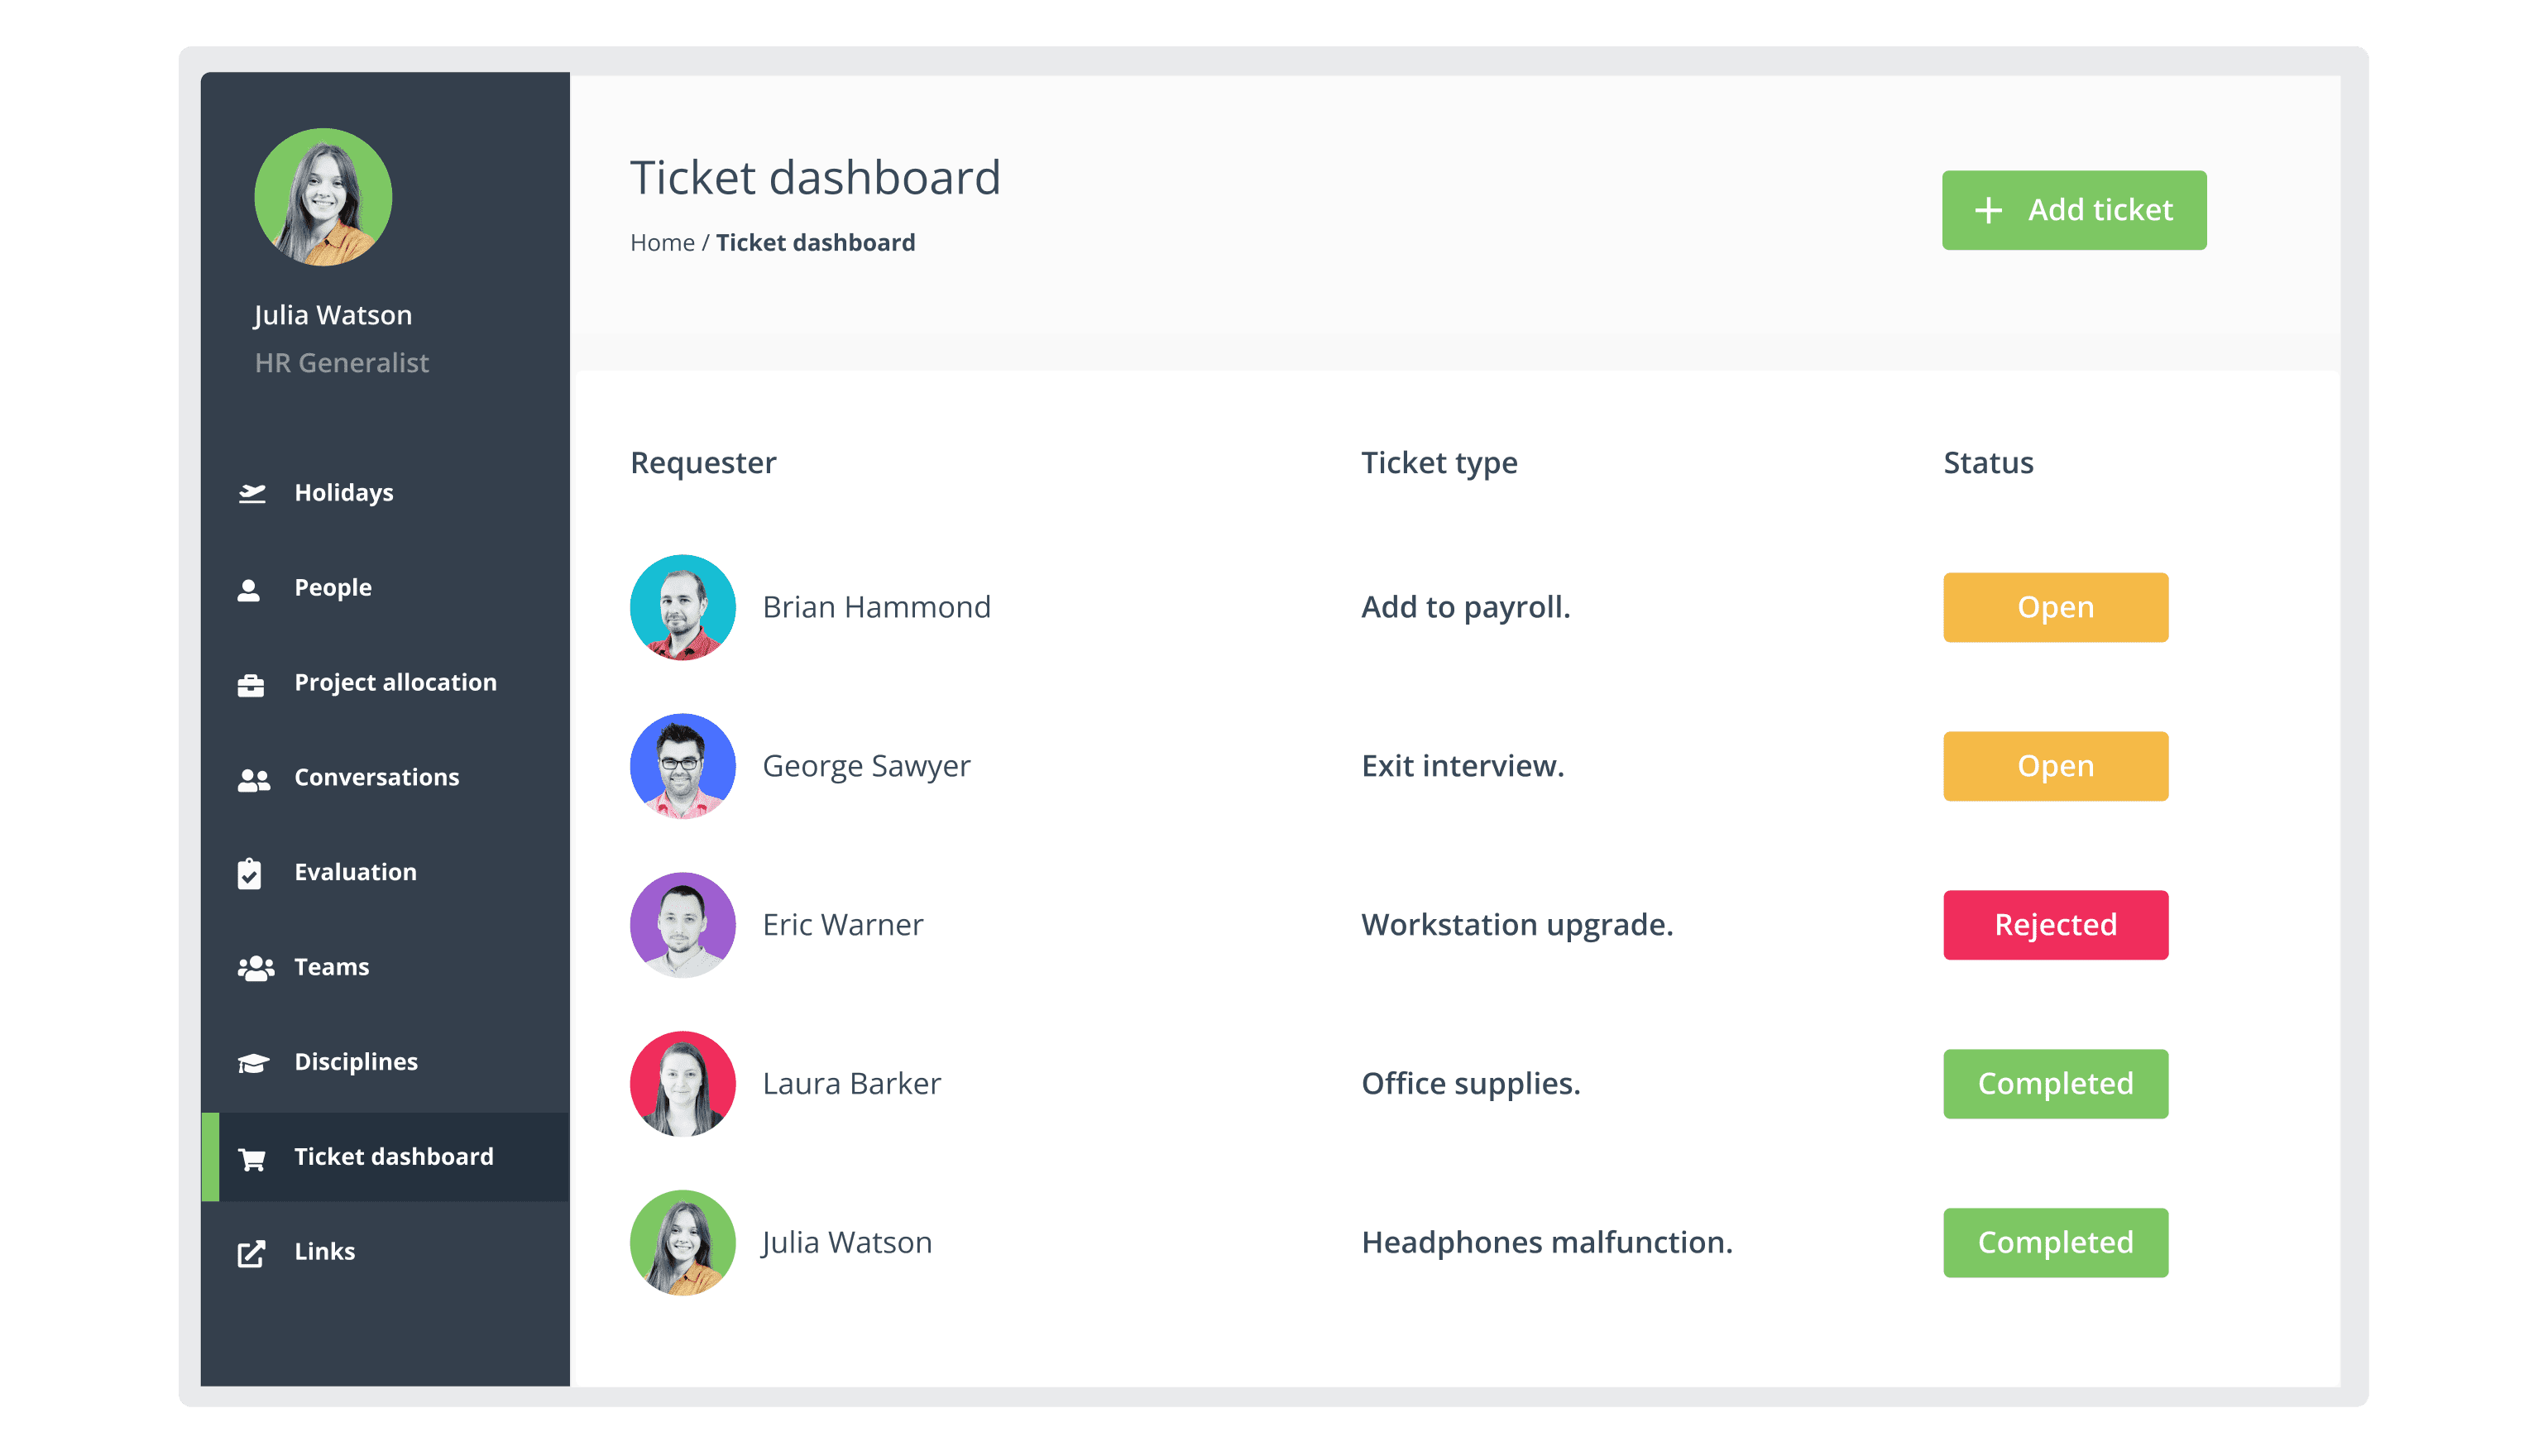The height and width of the screenshot is (1456, 2548).
Task: Click the Disciplines graduation cap icon
Action: (254, 1063)
